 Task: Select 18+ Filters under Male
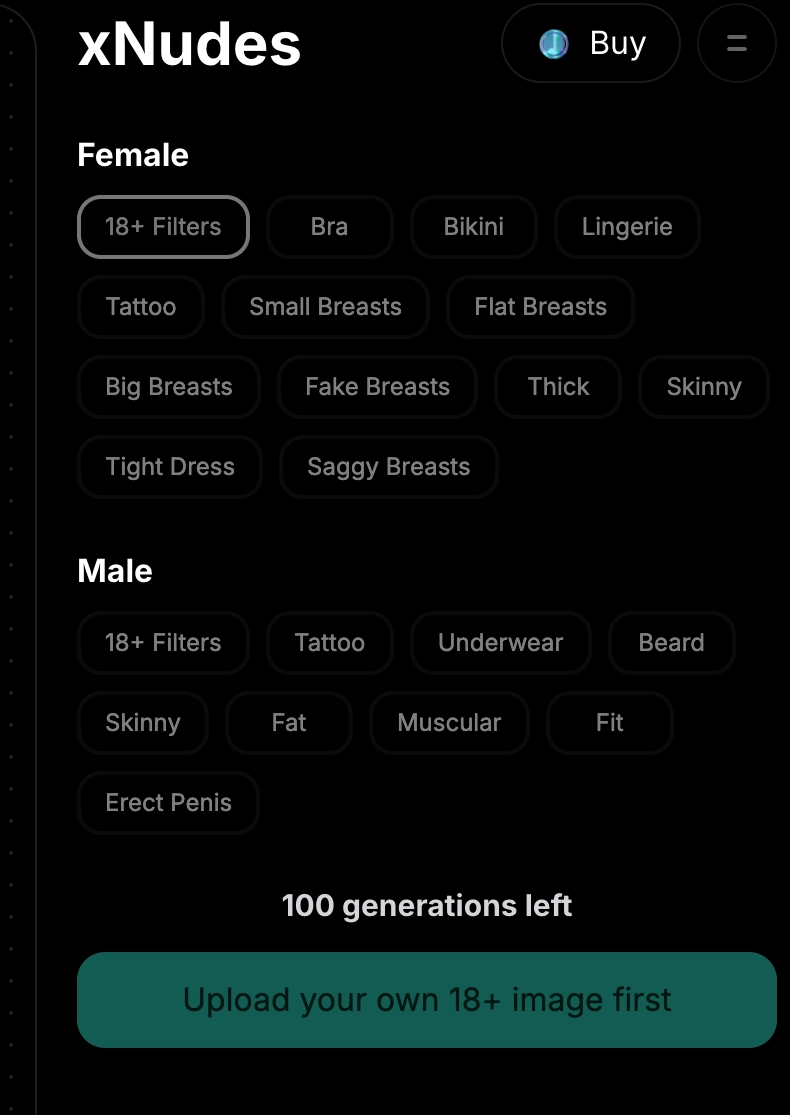pos(163,643)
